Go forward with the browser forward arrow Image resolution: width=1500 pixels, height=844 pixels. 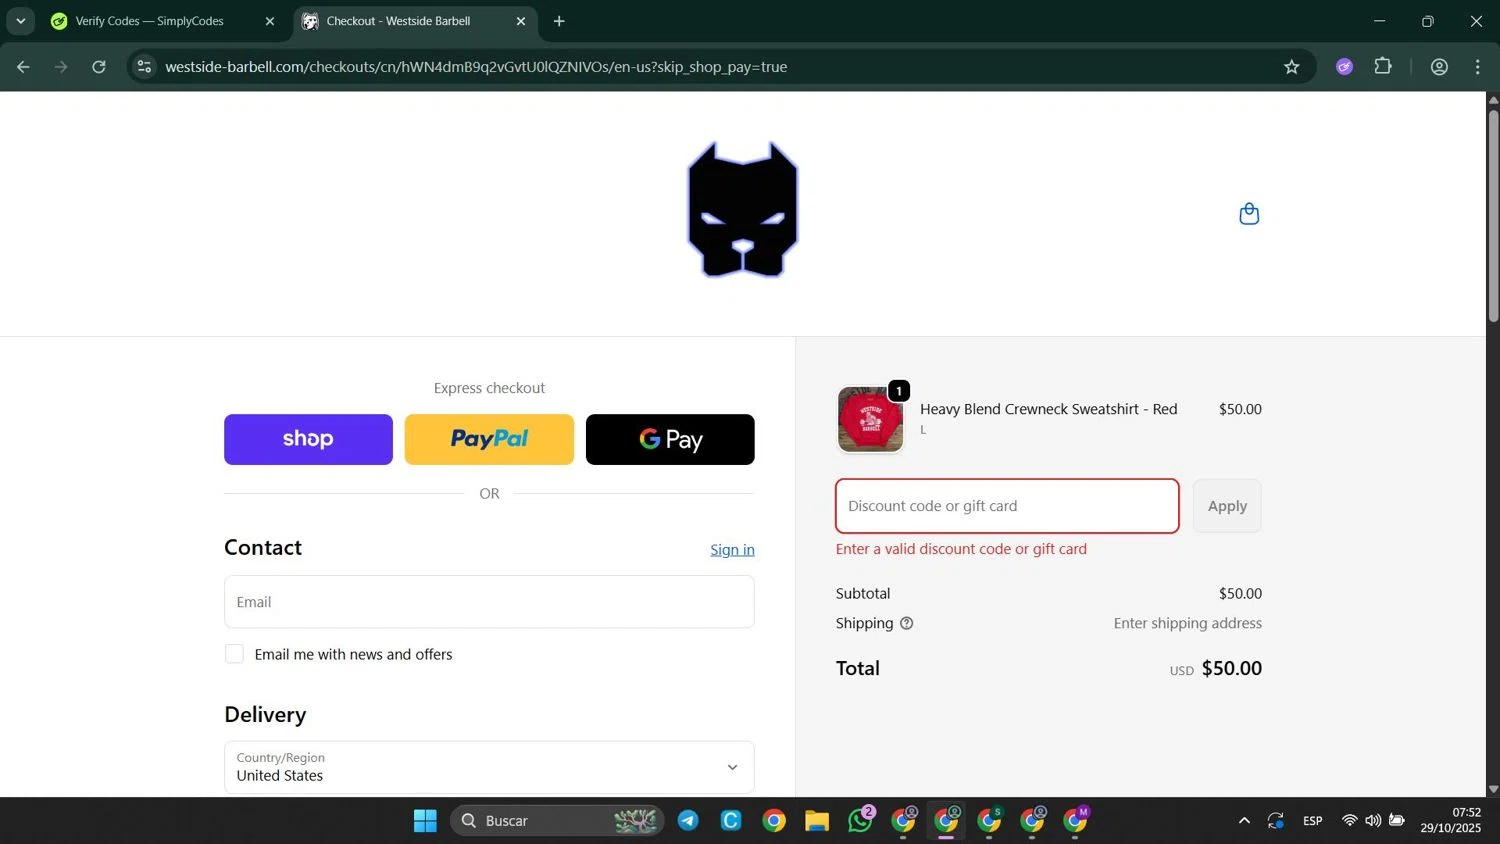[x=61, y=67]
